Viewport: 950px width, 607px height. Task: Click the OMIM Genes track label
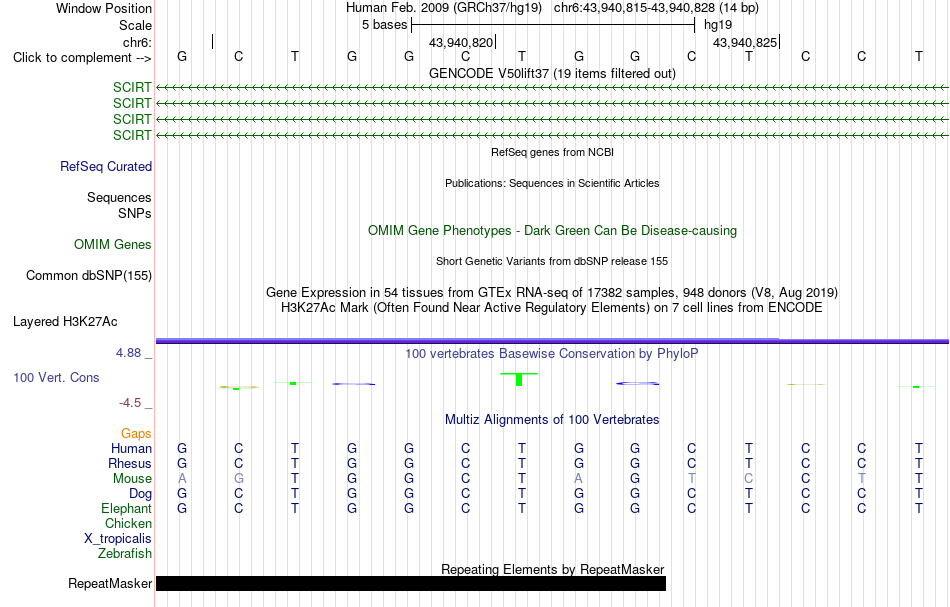(x=113, y=245)
